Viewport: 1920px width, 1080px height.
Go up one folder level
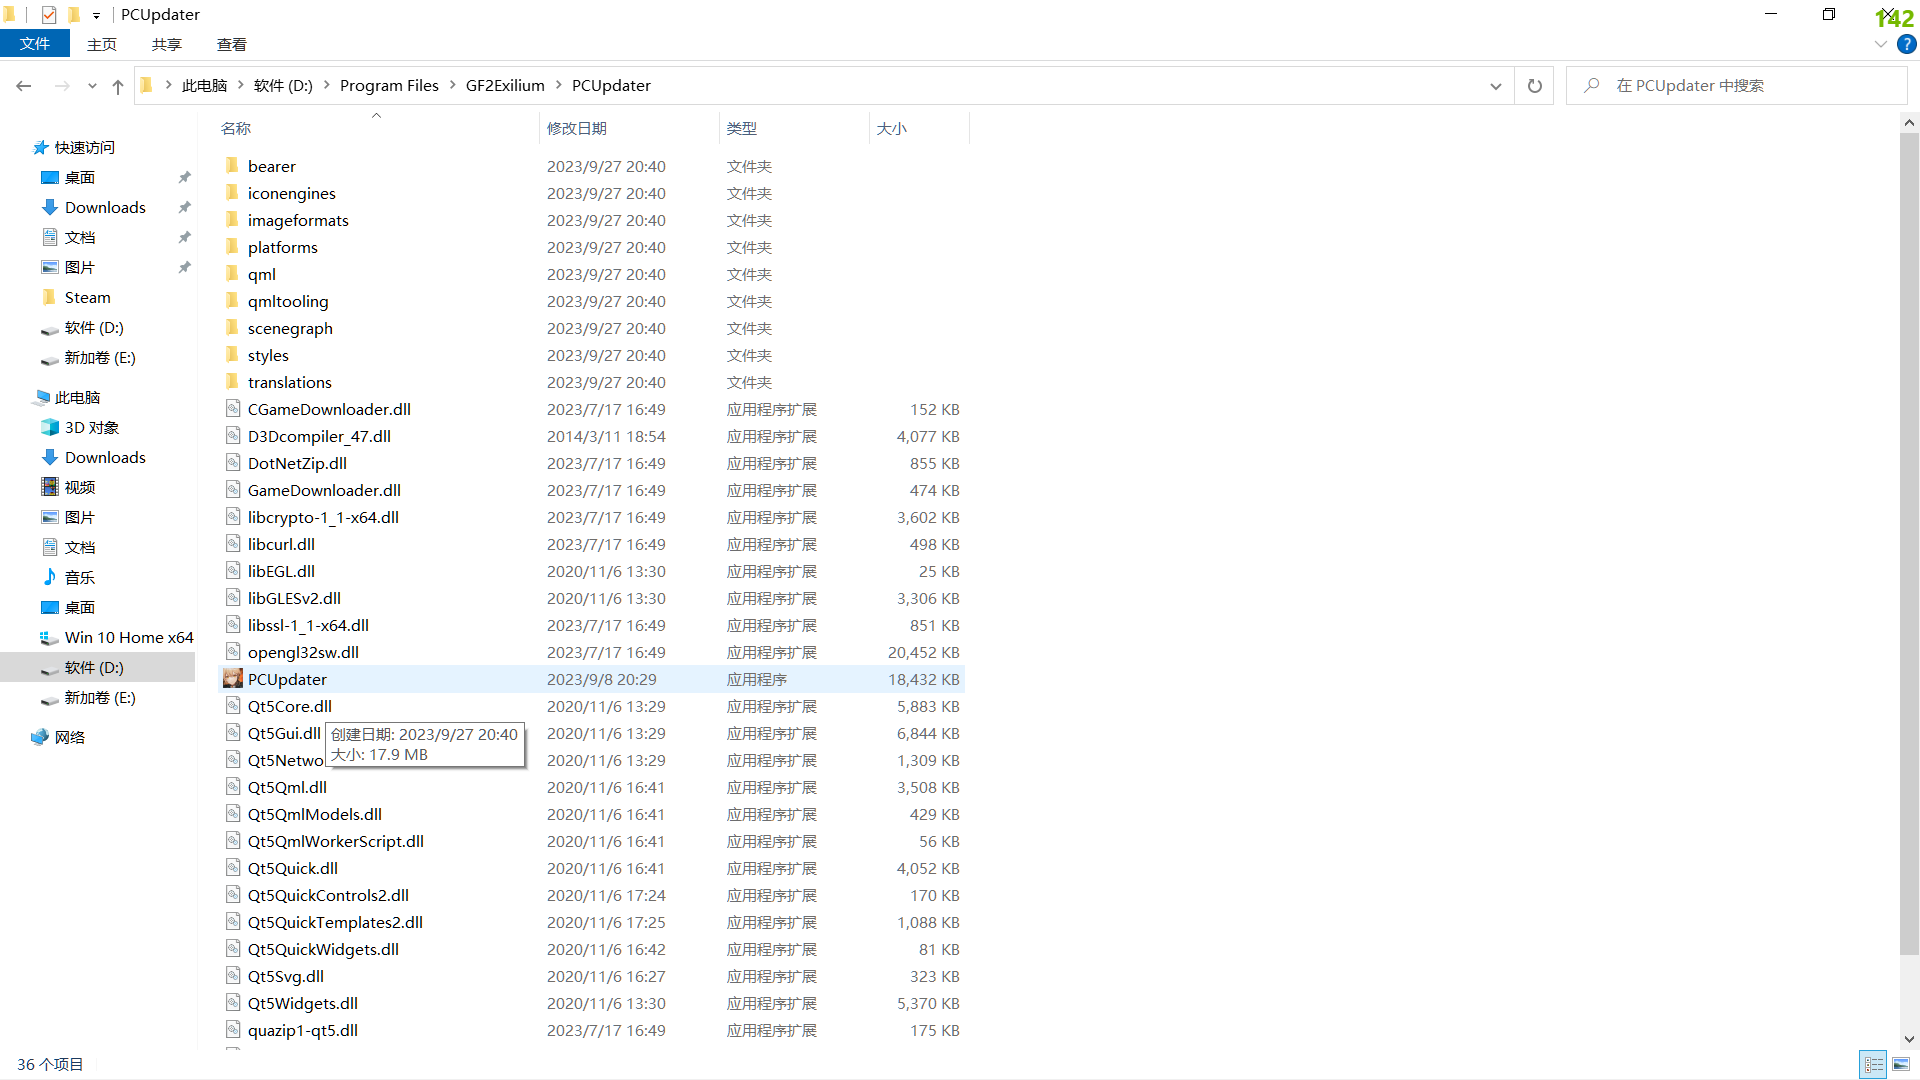118,86
